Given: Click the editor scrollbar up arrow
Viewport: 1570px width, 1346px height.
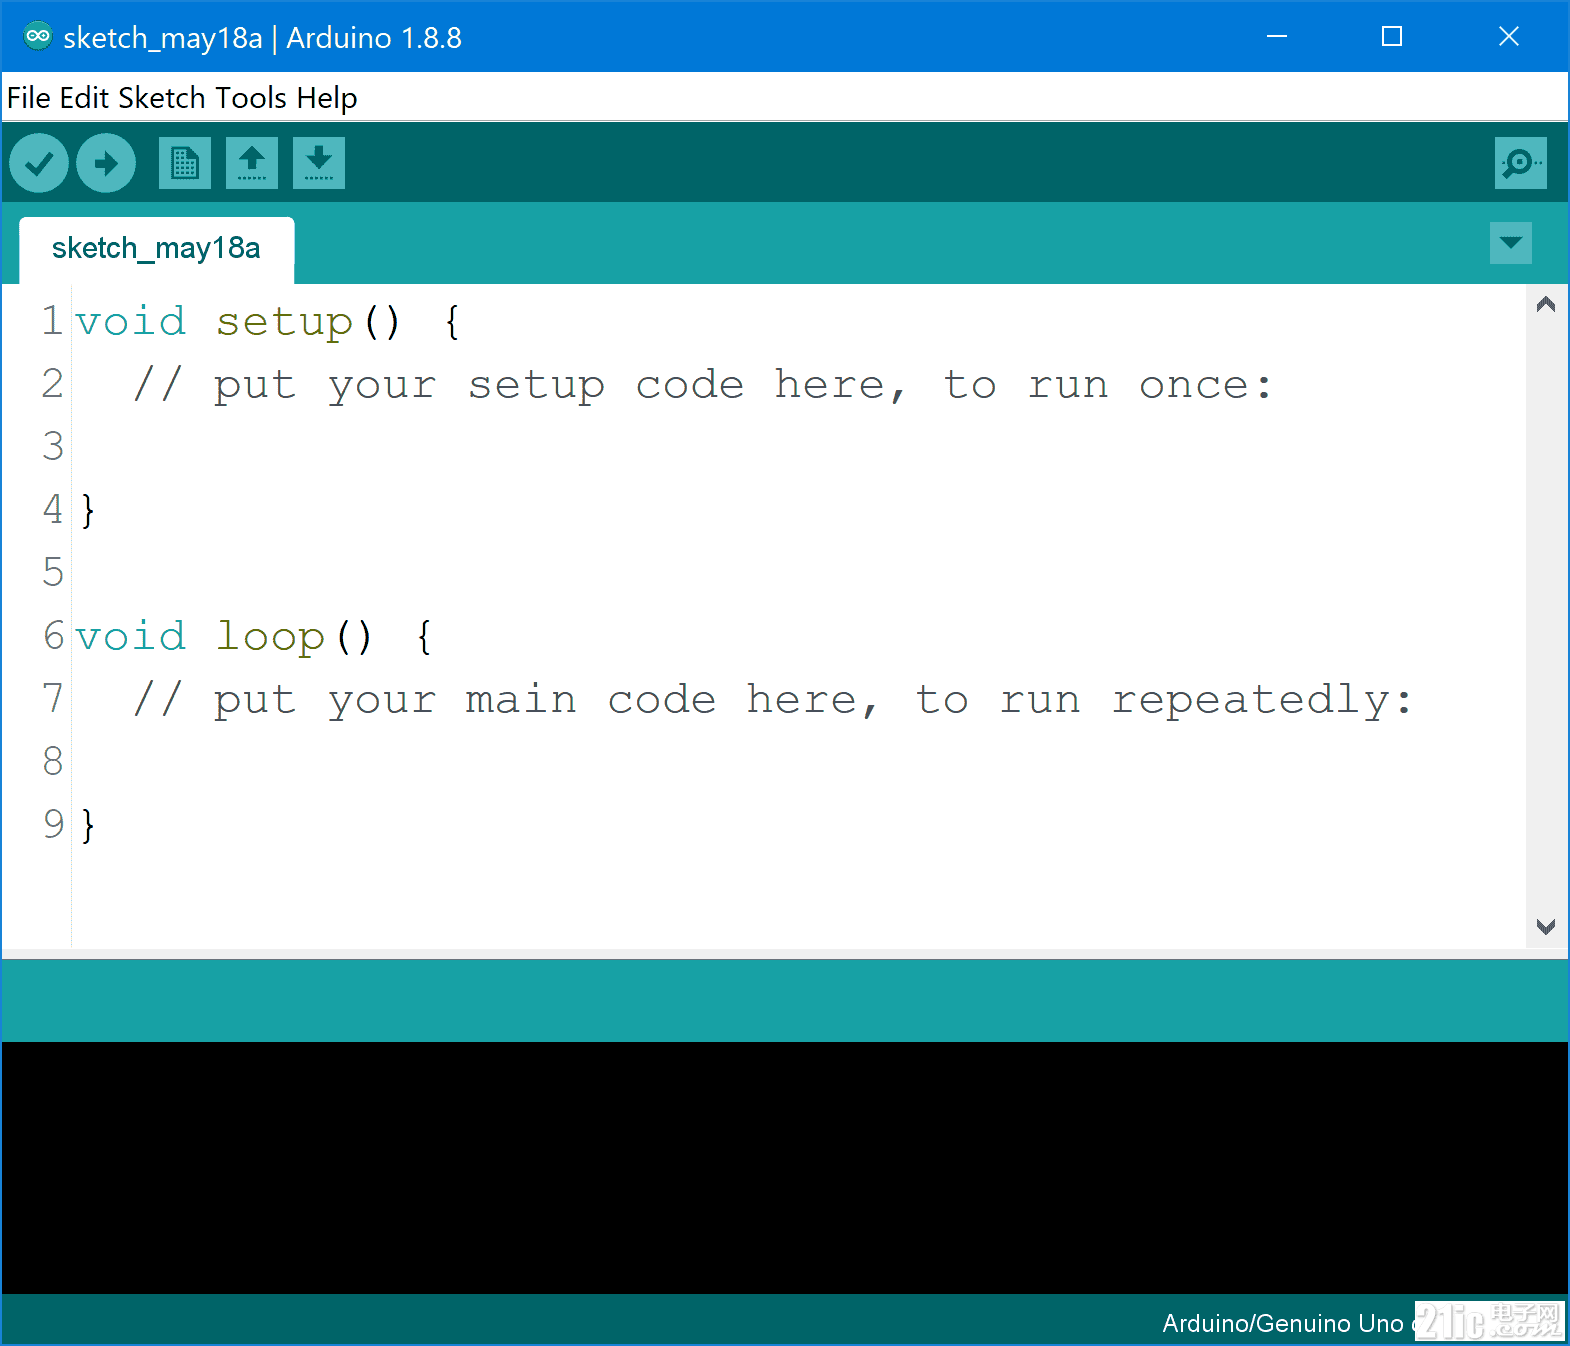Looking at the screenshot, I should [x=1546, y=305].
